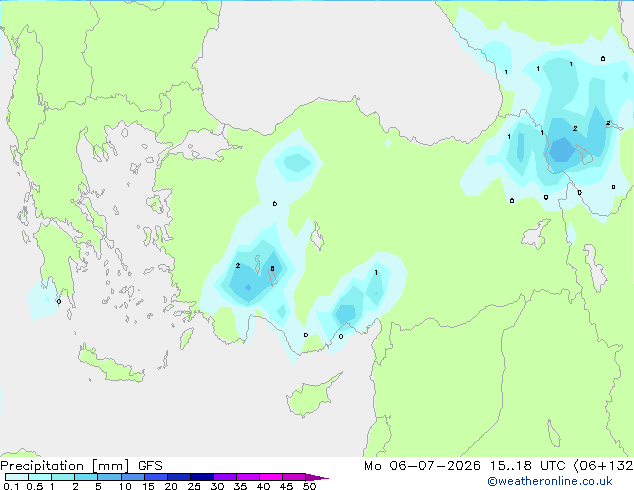Screen dimensions: 634x490
Task: Click the '45' legend scale number
Action: coord(287,486)
